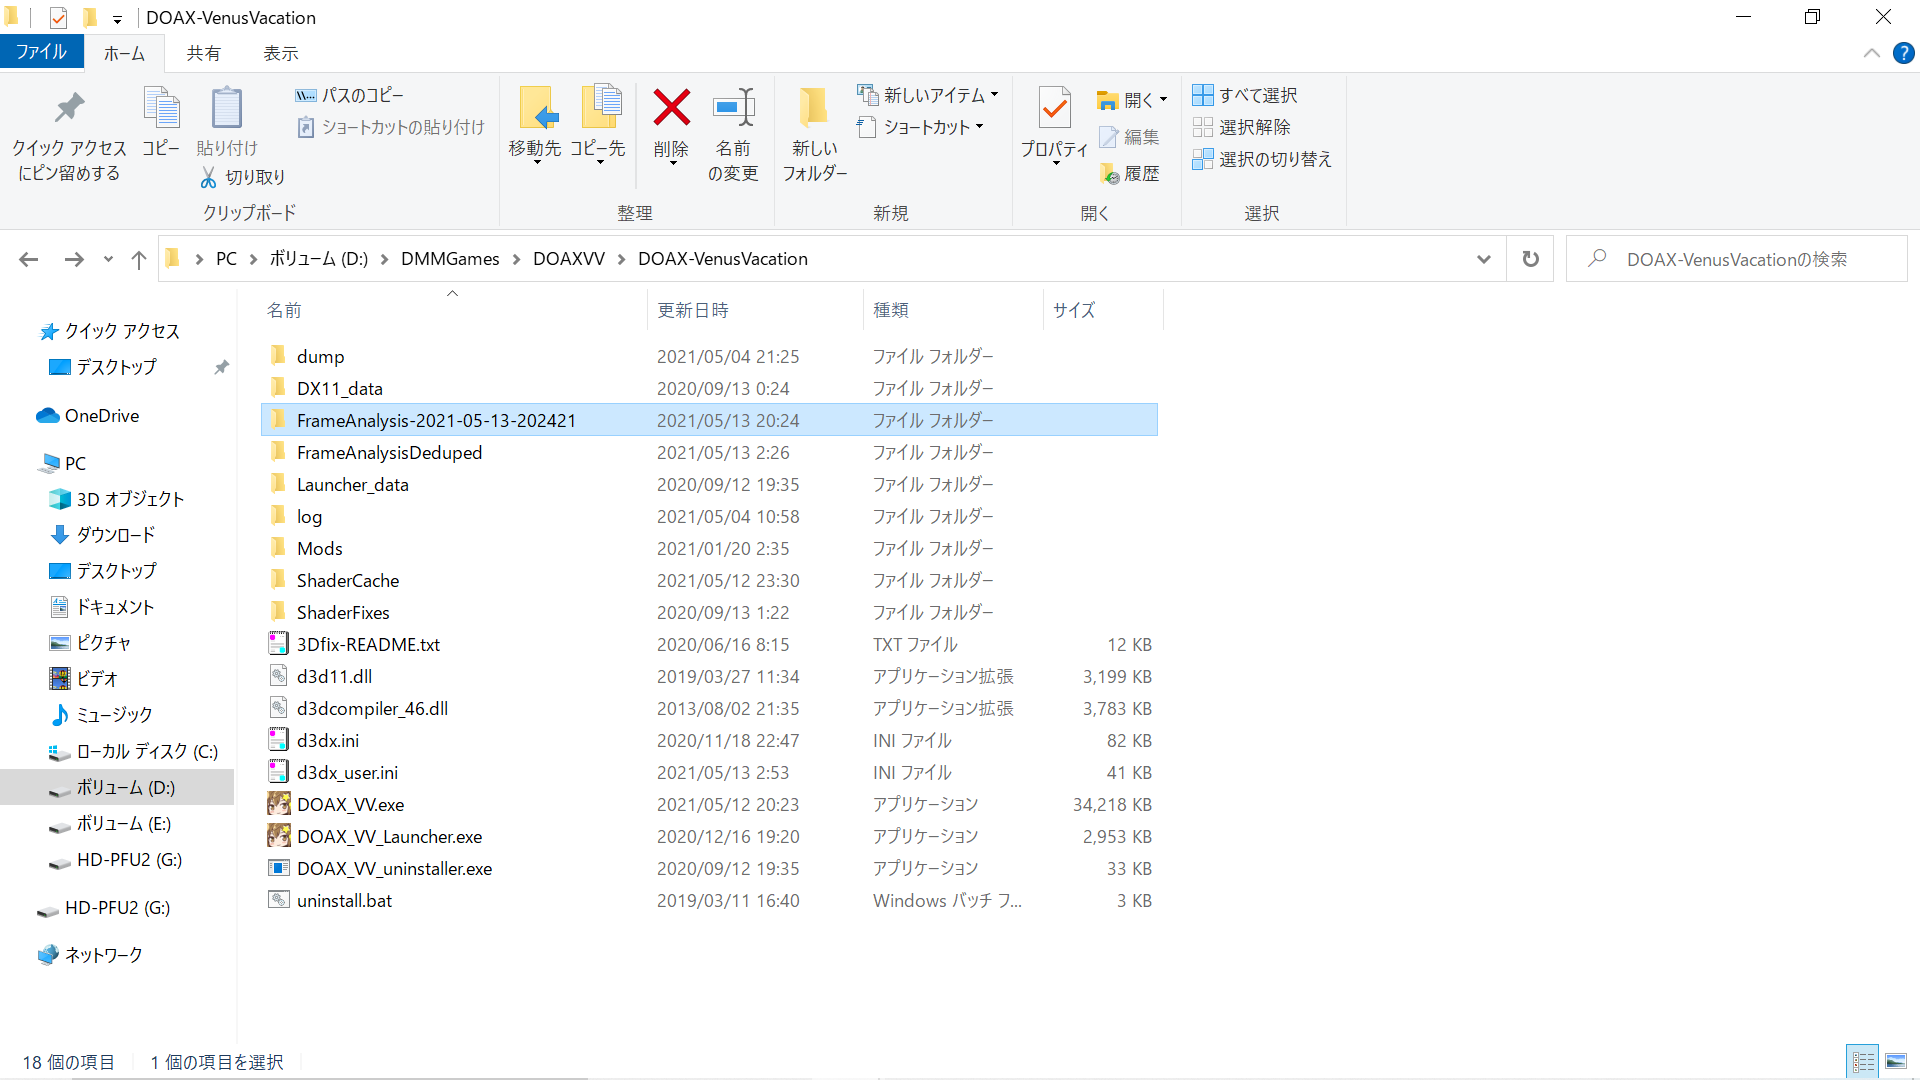
Task: Expand the chevron after DMMGames in path
Action: (x=516, y=259)
